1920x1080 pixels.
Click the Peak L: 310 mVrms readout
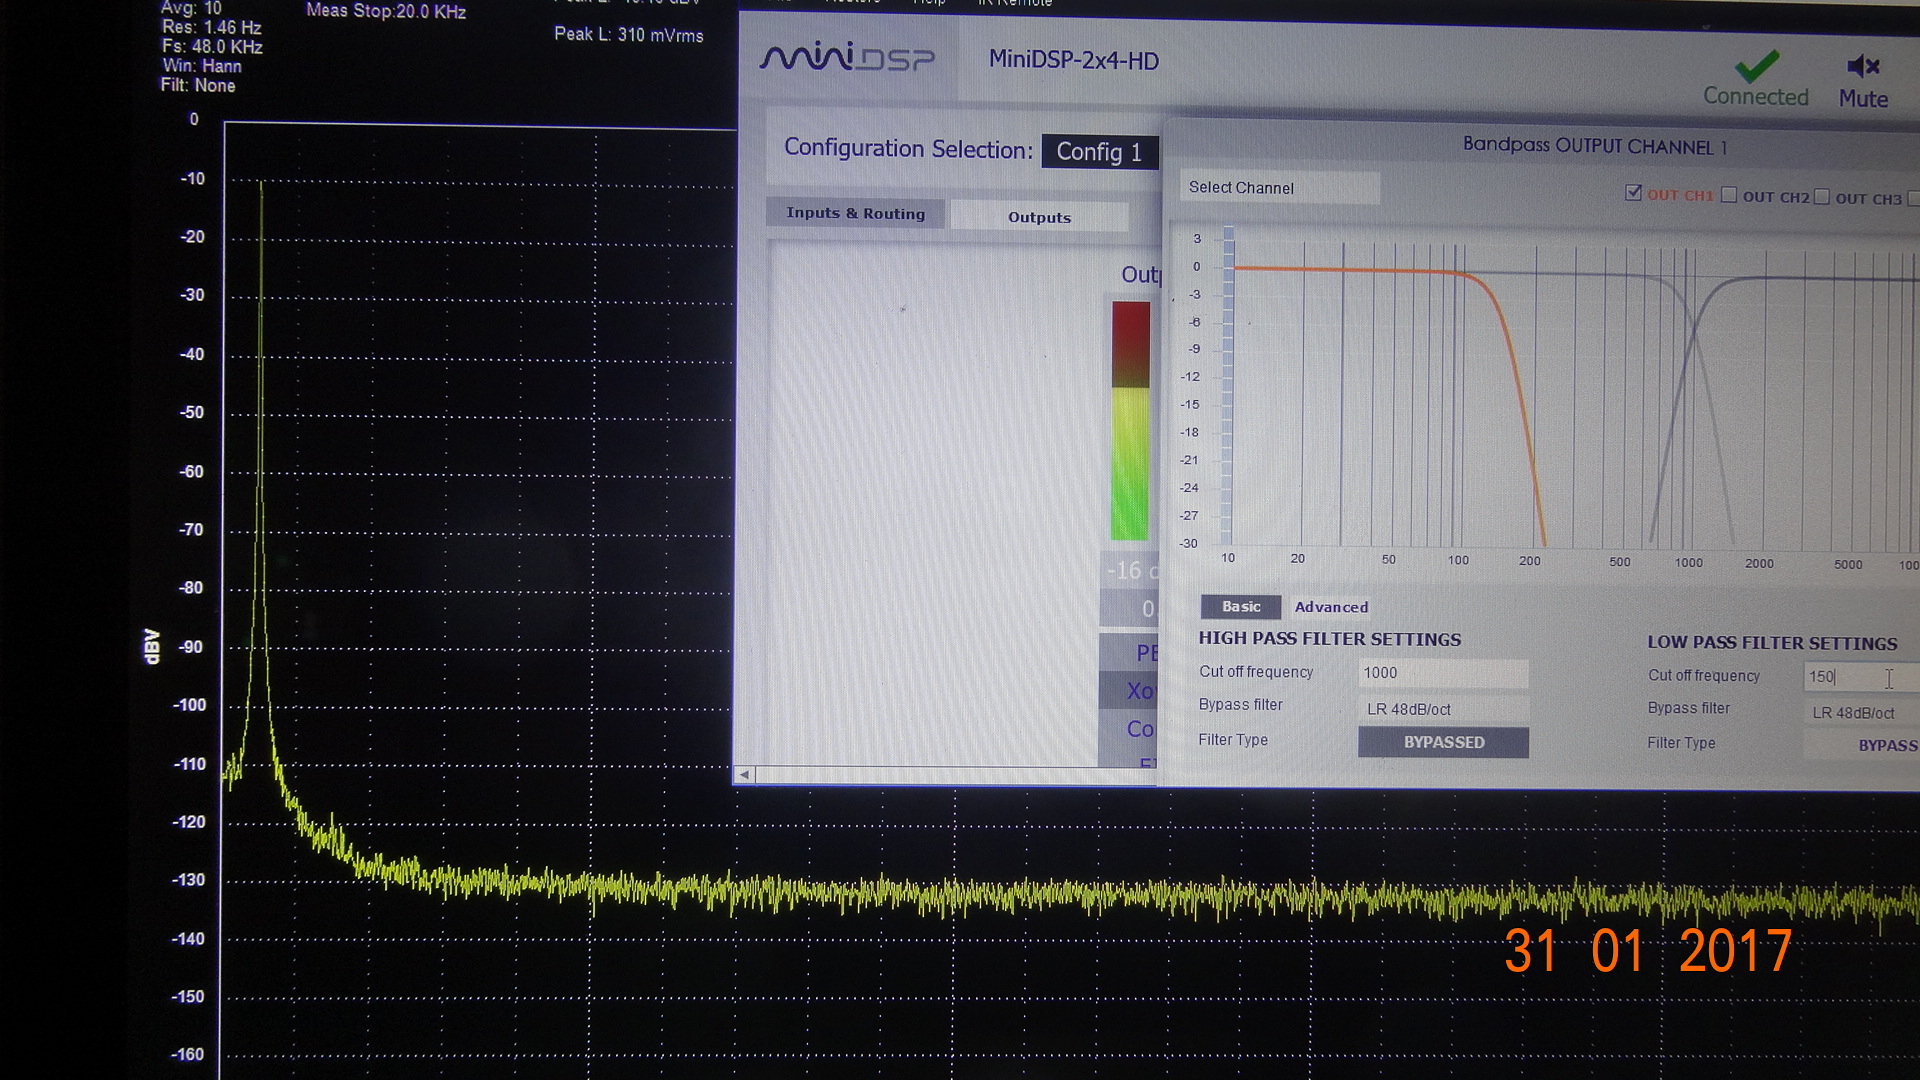coord(628,35)
